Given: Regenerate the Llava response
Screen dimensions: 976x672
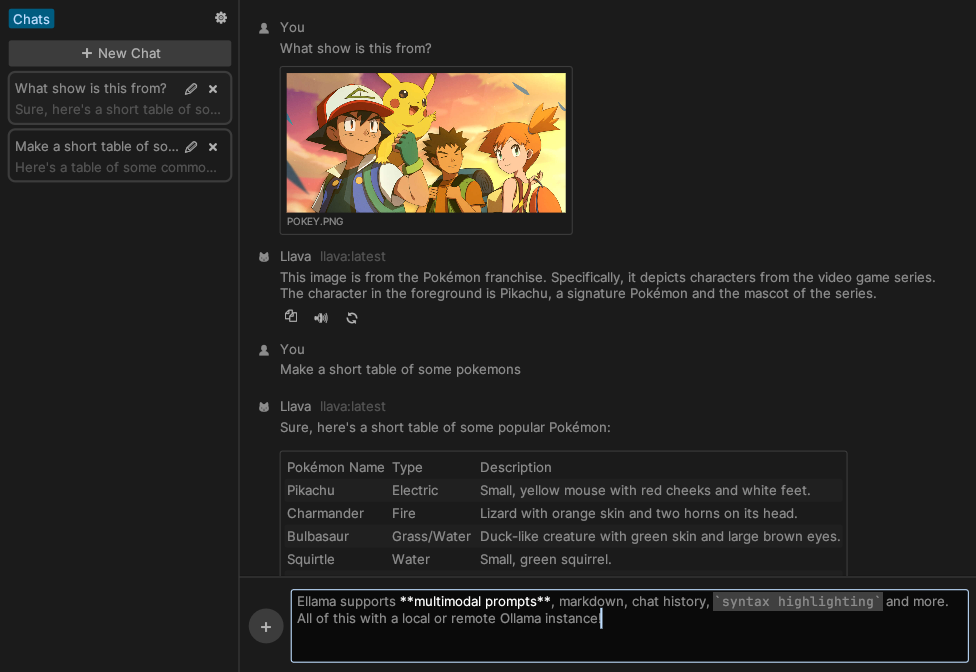Looking at the screenshot, I should pos(351,317).
